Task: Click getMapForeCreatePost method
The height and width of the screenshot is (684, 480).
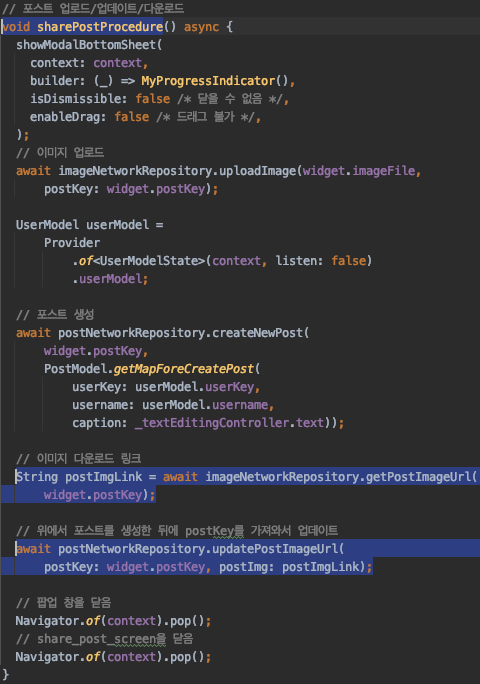Action: point(184,369)
